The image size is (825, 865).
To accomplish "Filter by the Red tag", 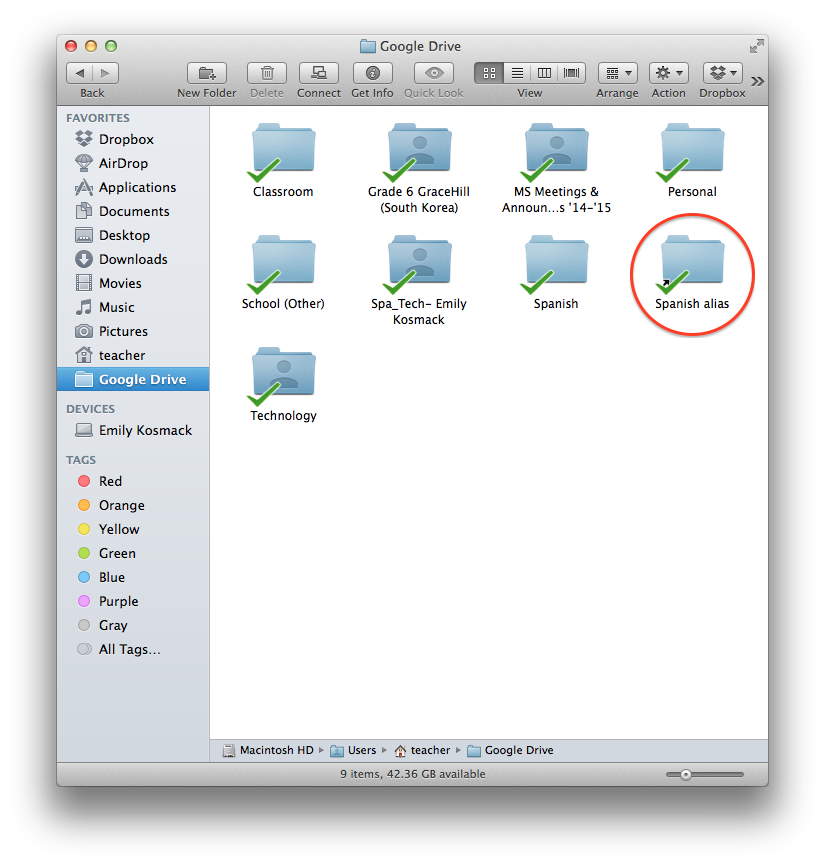I will pos(132,482).
